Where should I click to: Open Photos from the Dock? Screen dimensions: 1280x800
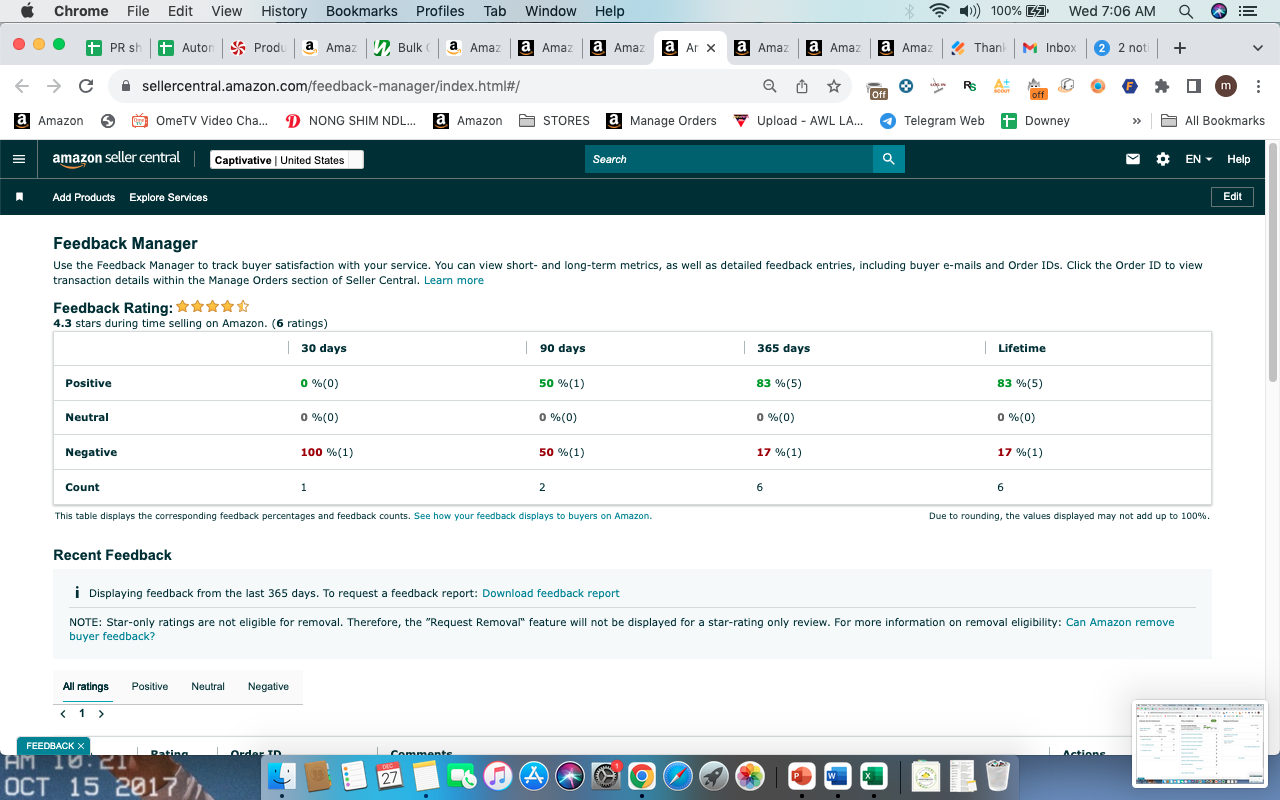pyautogui.click(x=750, y=775)
